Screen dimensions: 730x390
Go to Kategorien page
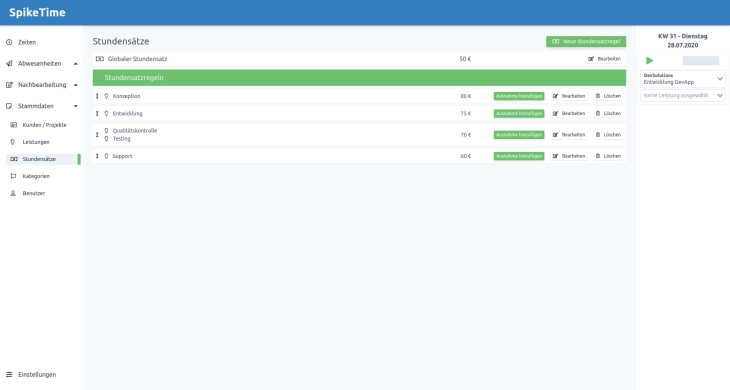(x=36, y=176)
